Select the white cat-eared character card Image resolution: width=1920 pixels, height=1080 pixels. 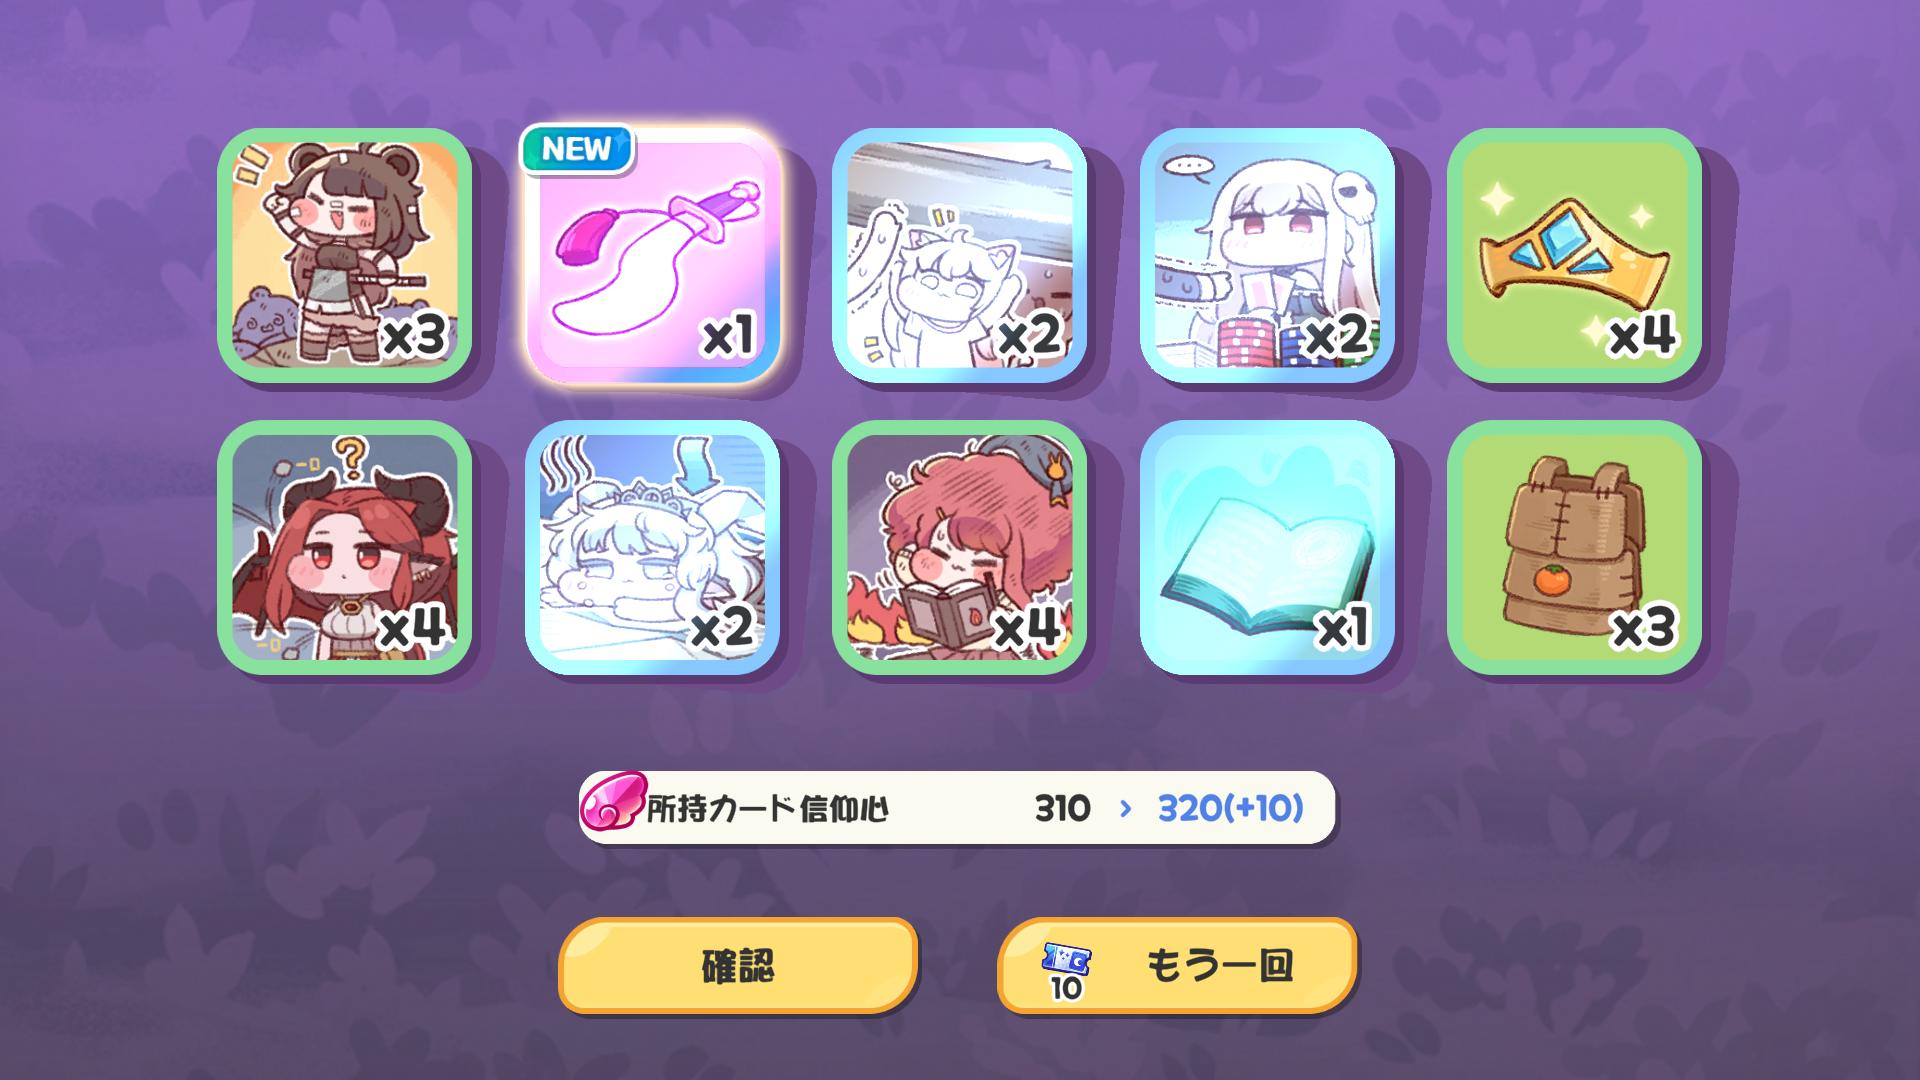pos(959,255)
